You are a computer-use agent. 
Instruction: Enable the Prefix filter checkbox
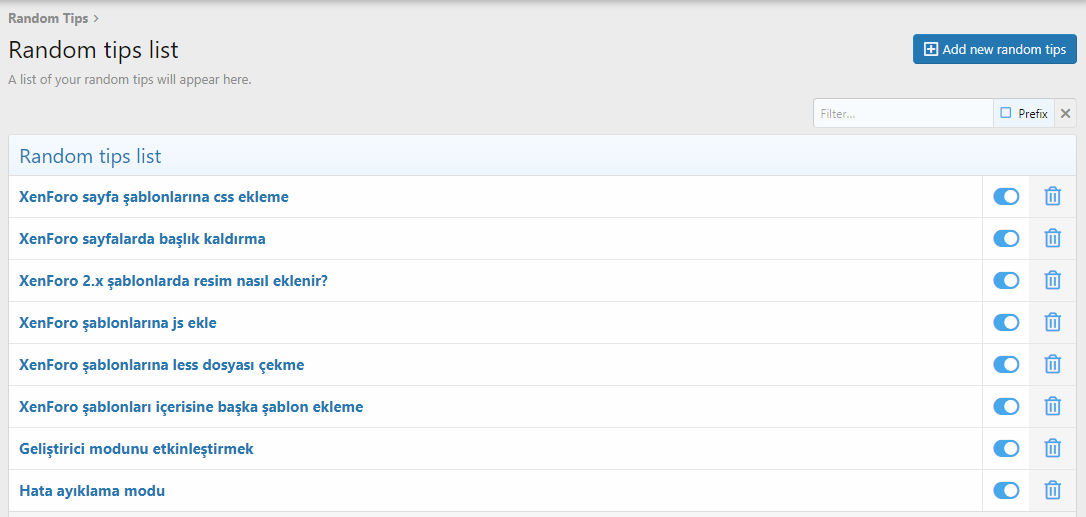[1006, 114]
